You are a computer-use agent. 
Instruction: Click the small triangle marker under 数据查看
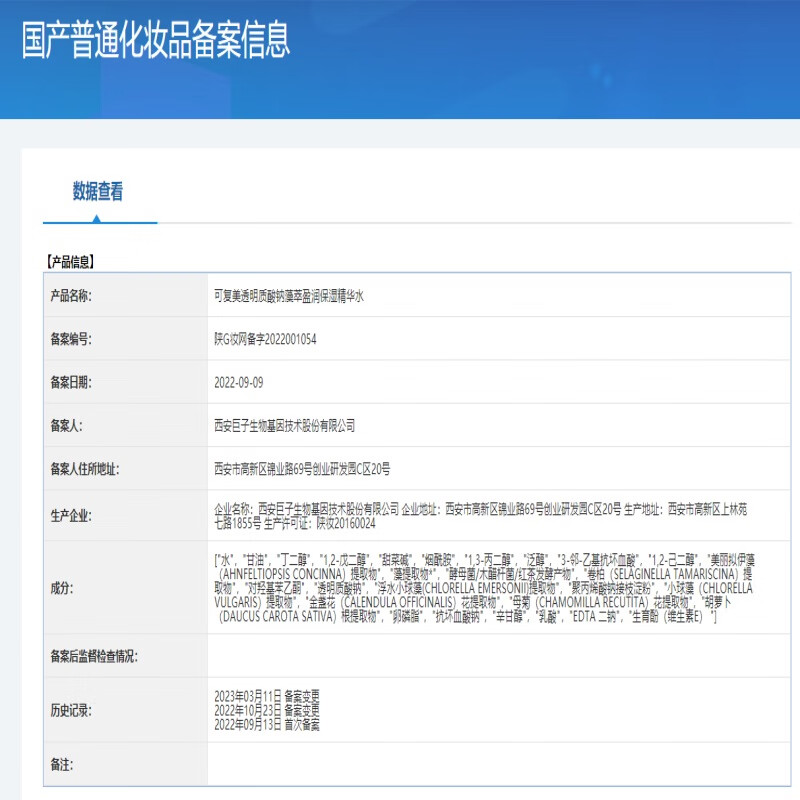click(96, 218)
